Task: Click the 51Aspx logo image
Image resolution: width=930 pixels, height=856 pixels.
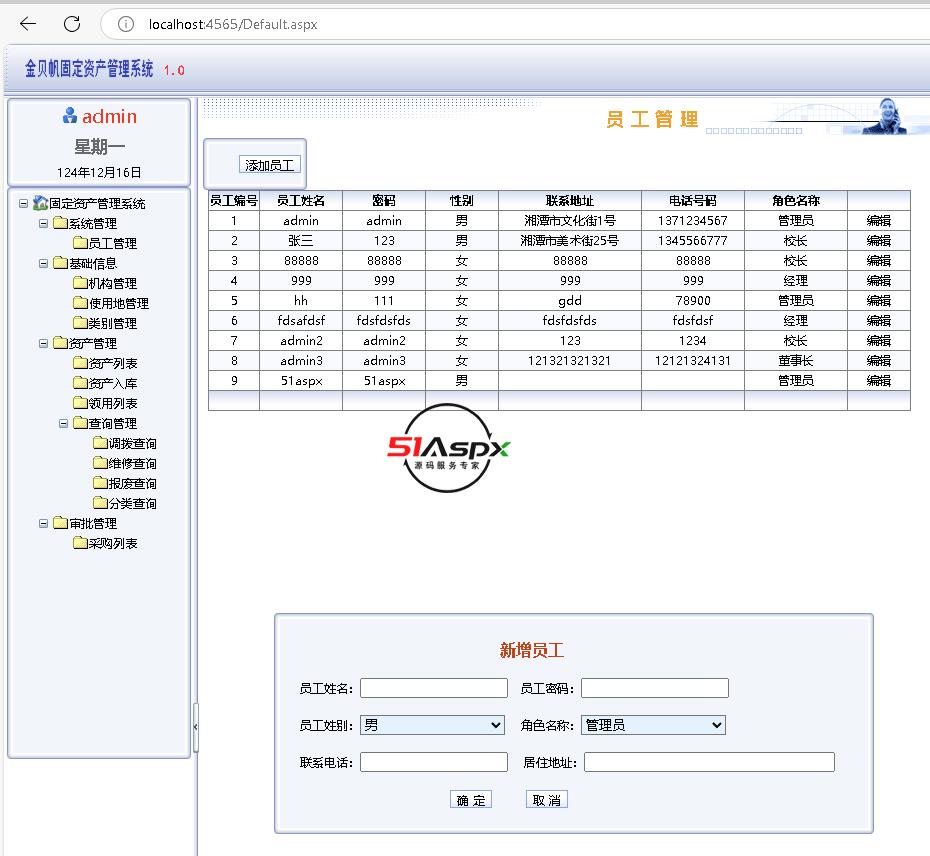Action: (x=448, y=448)
